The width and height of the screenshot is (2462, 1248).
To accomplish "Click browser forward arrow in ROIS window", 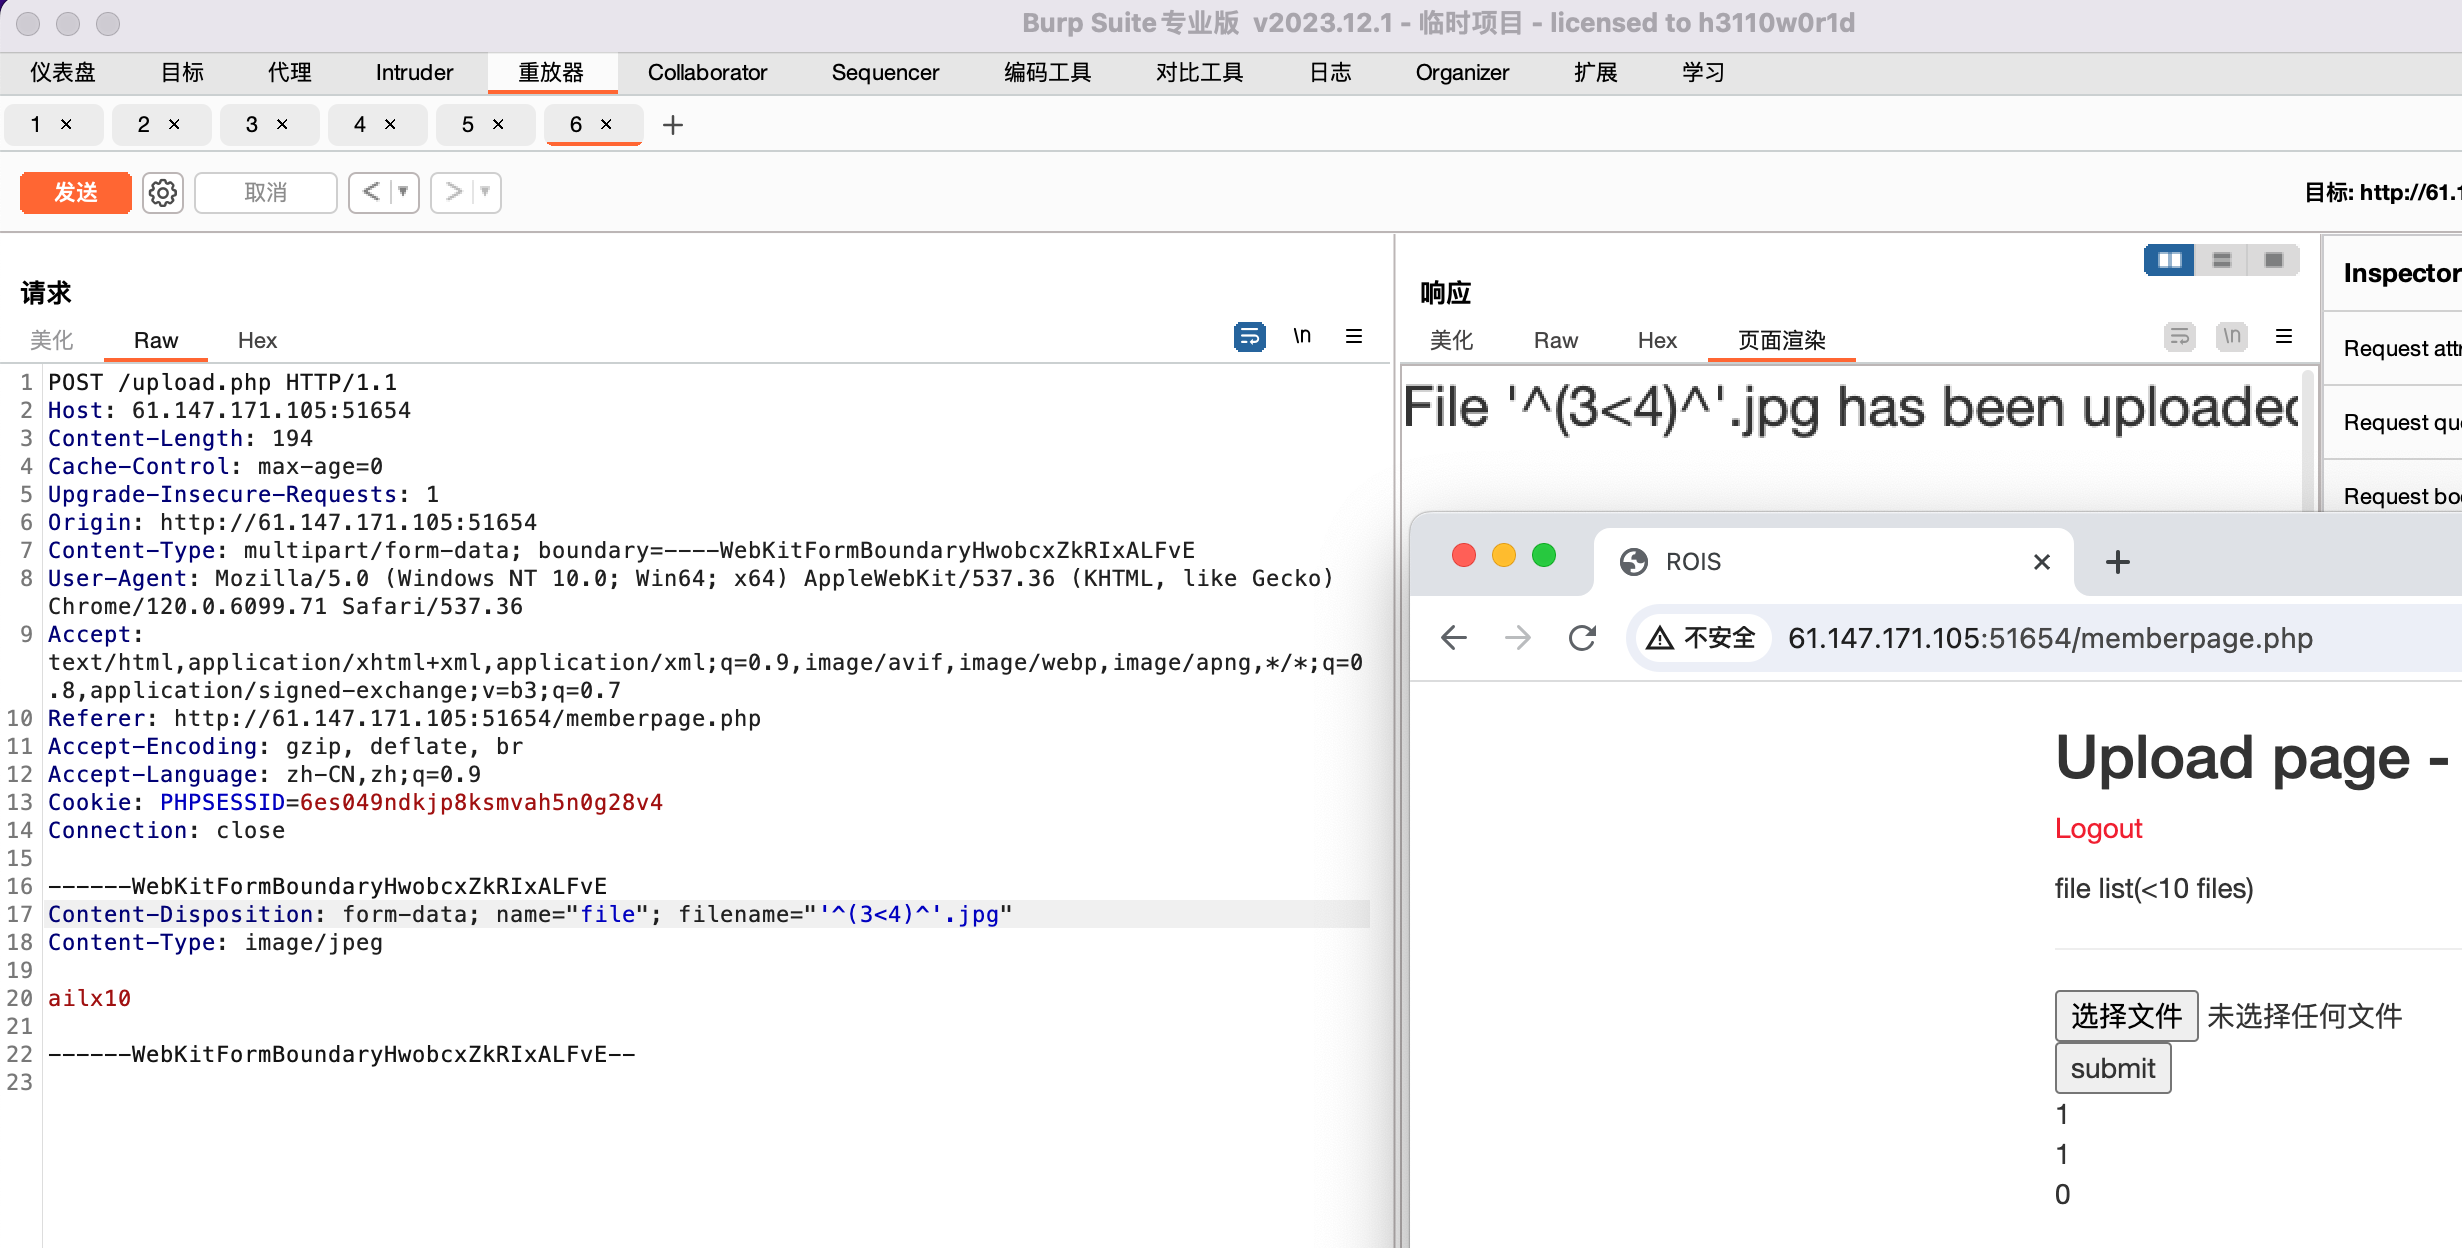I will pos(1518,638).
